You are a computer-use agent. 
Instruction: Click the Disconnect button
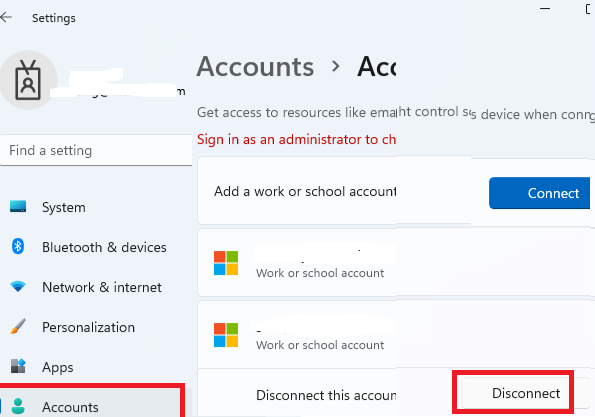(526, 393)
